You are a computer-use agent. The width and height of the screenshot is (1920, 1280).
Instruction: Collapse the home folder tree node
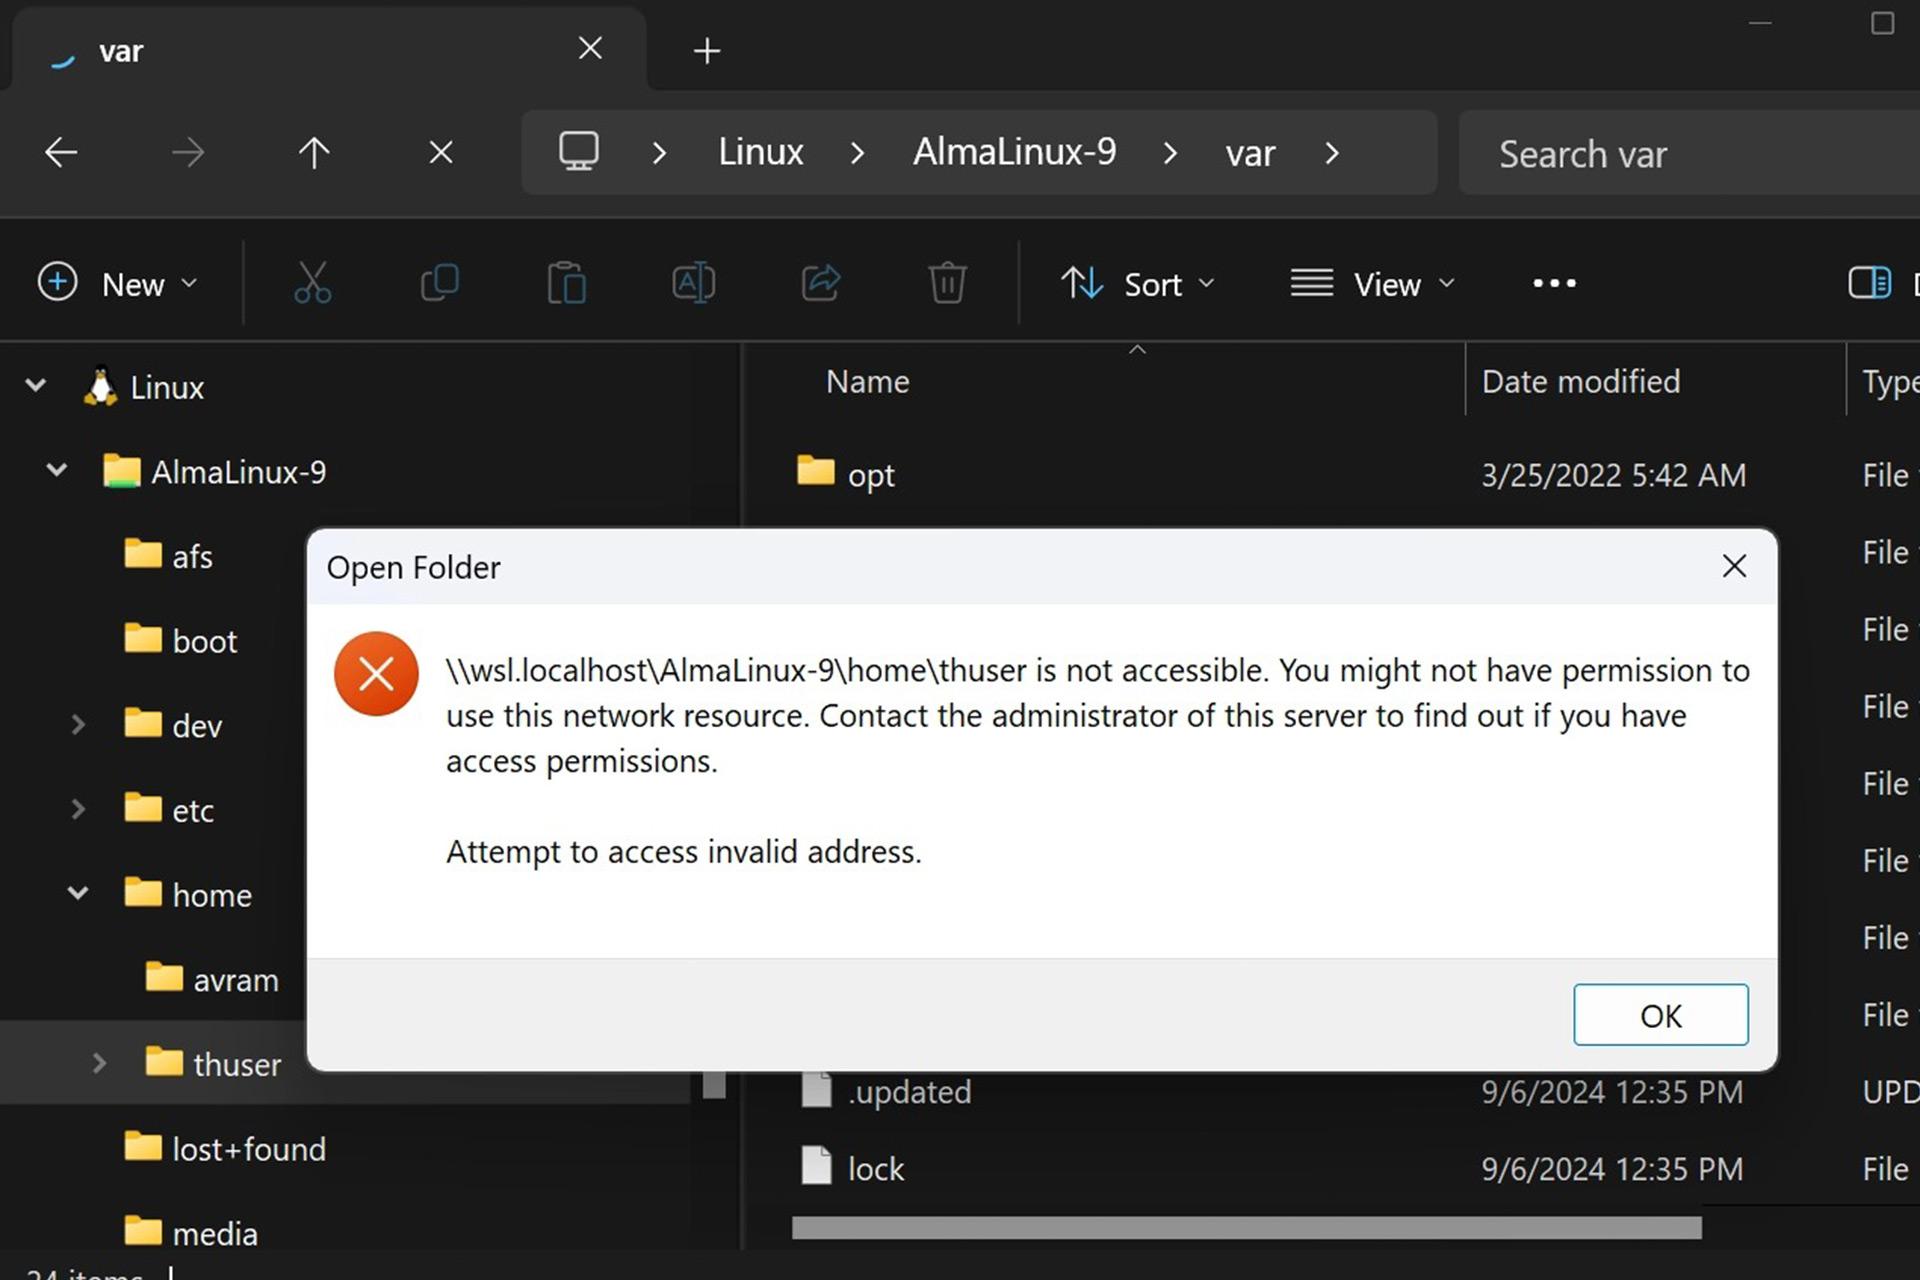[x=78, y=893]
